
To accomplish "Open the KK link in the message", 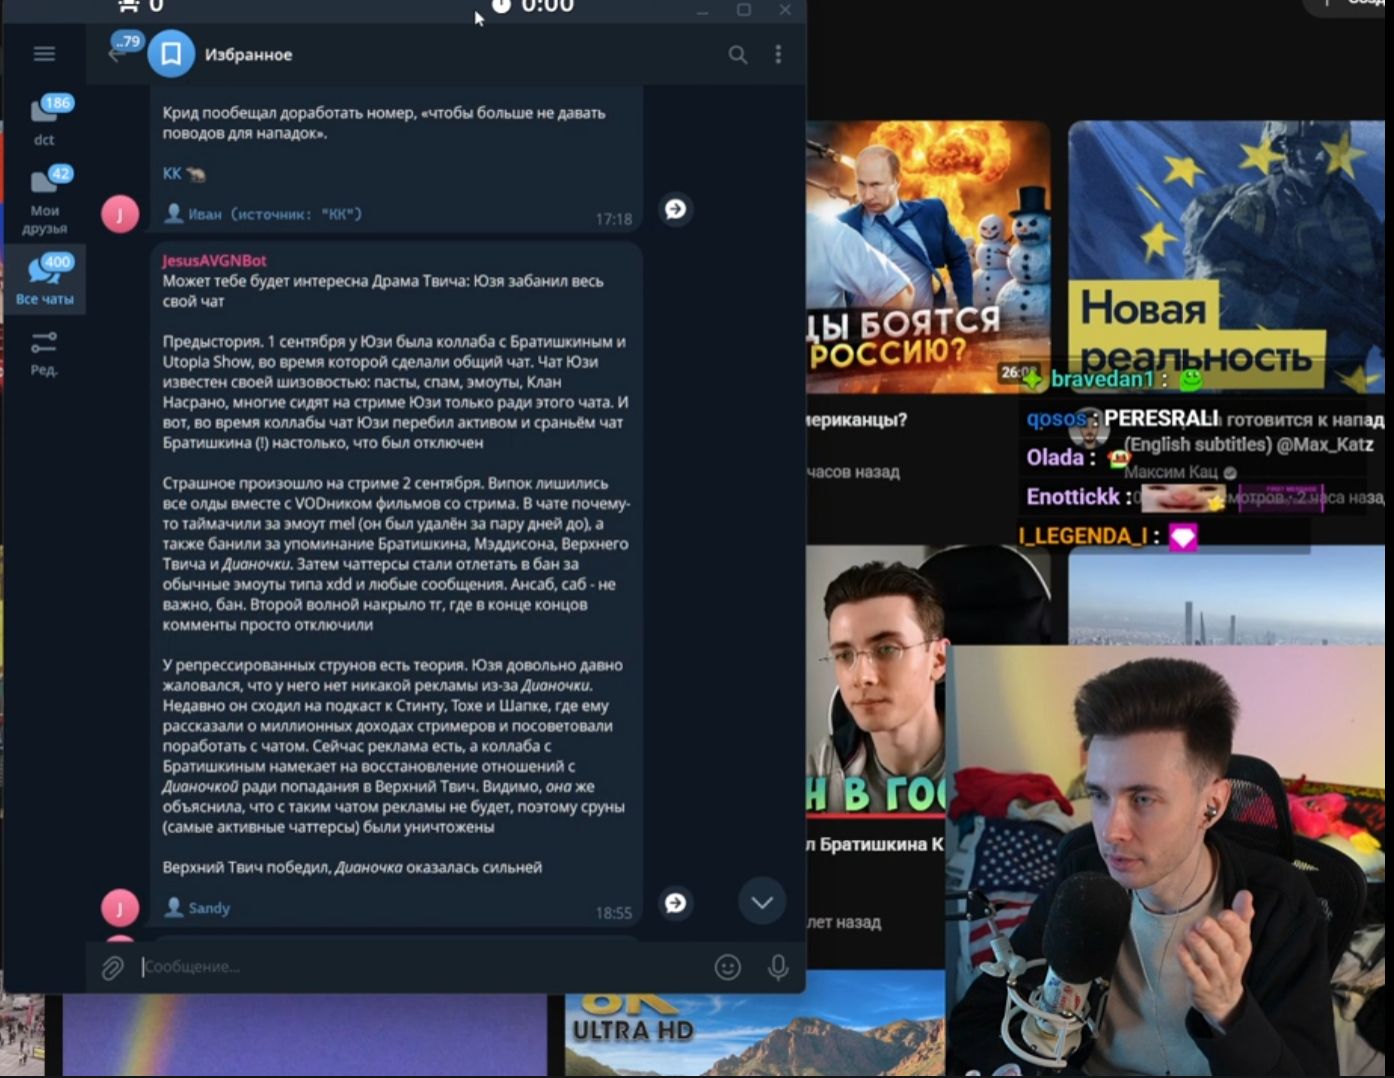I will point(172,174).
